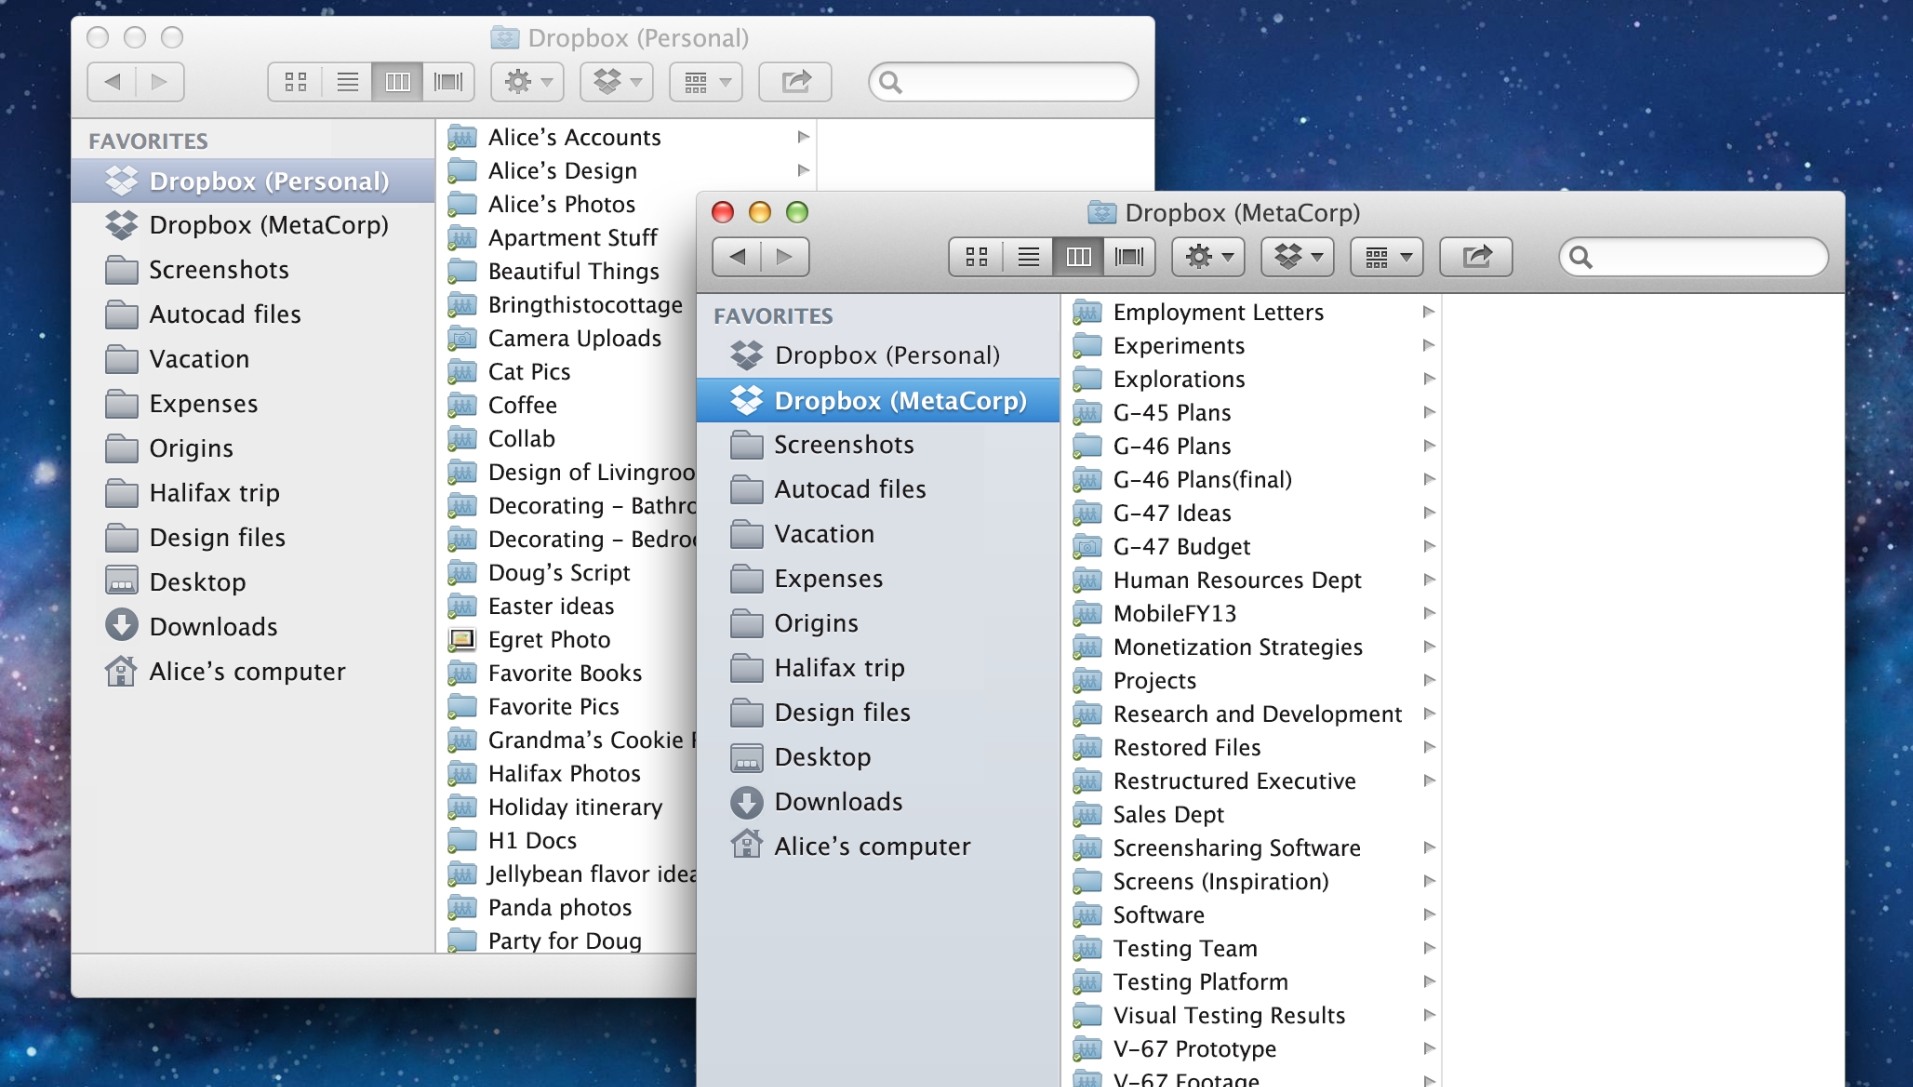Screen dimensions: 1913x1087
Task: Select the V-67 Prototype folder
Action: coord(1253,1049)
